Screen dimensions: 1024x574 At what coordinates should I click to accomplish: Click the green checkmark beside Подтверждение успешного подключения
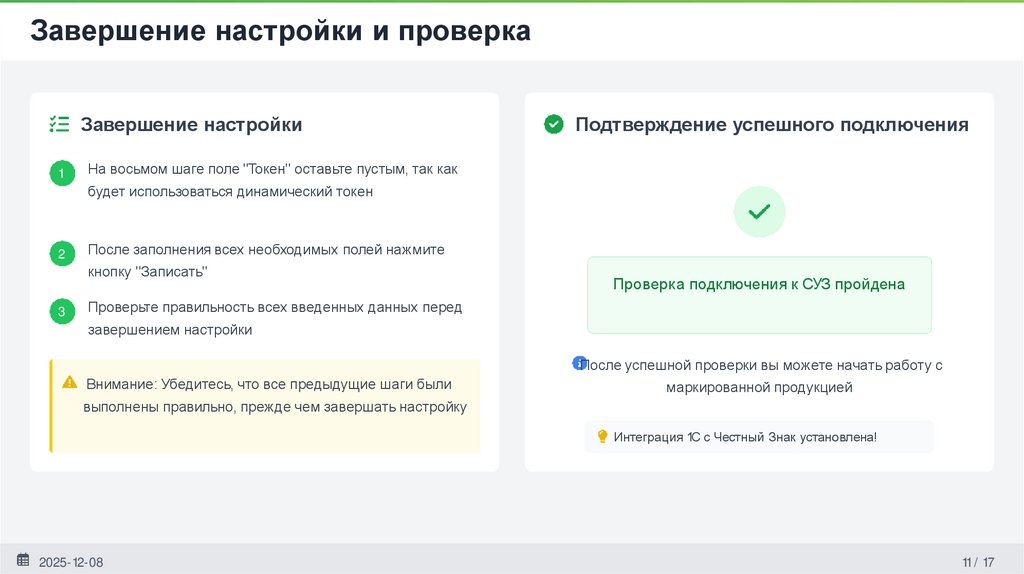click(x=553, y=125)
